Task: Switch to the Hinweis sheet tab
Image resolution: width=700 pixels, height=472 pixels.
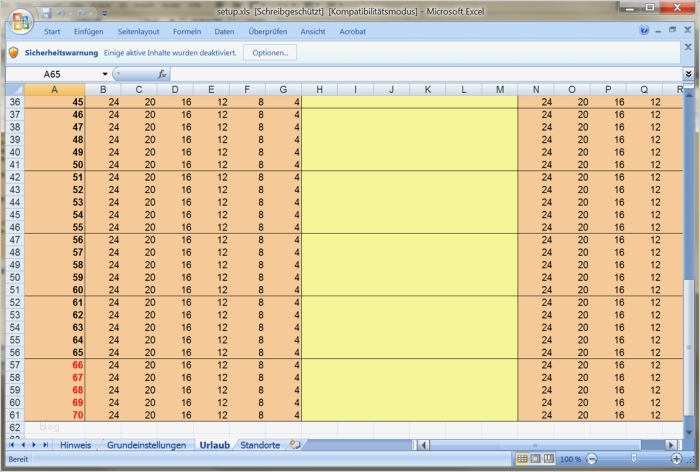Action: coord(75,445)
